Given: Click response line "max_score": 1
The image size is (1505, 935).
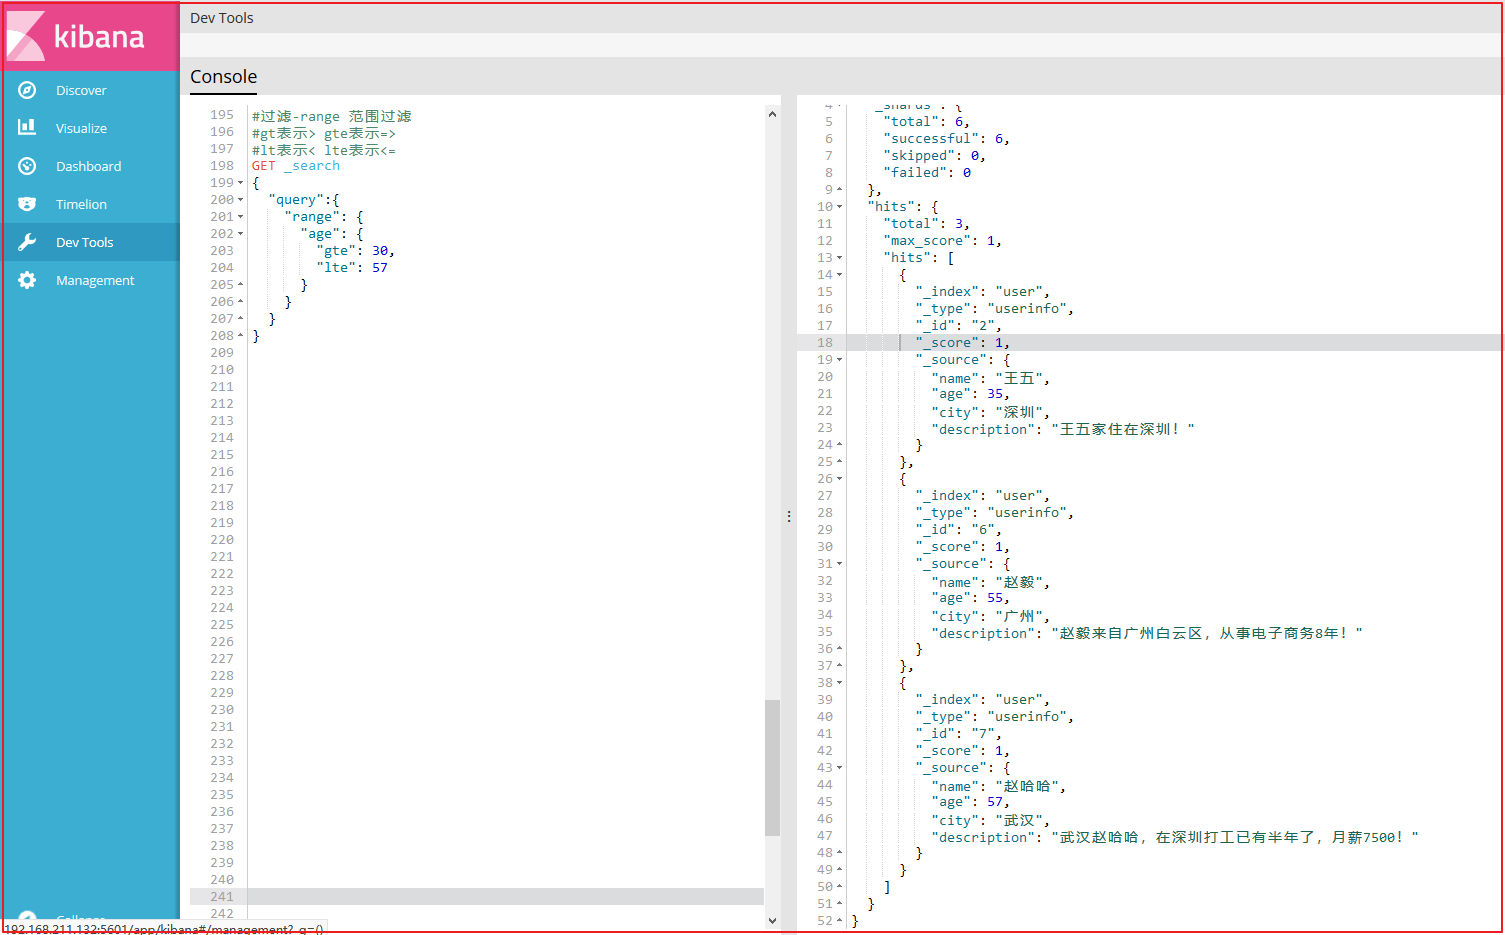Looking at the screenshot, I should 943,241.
